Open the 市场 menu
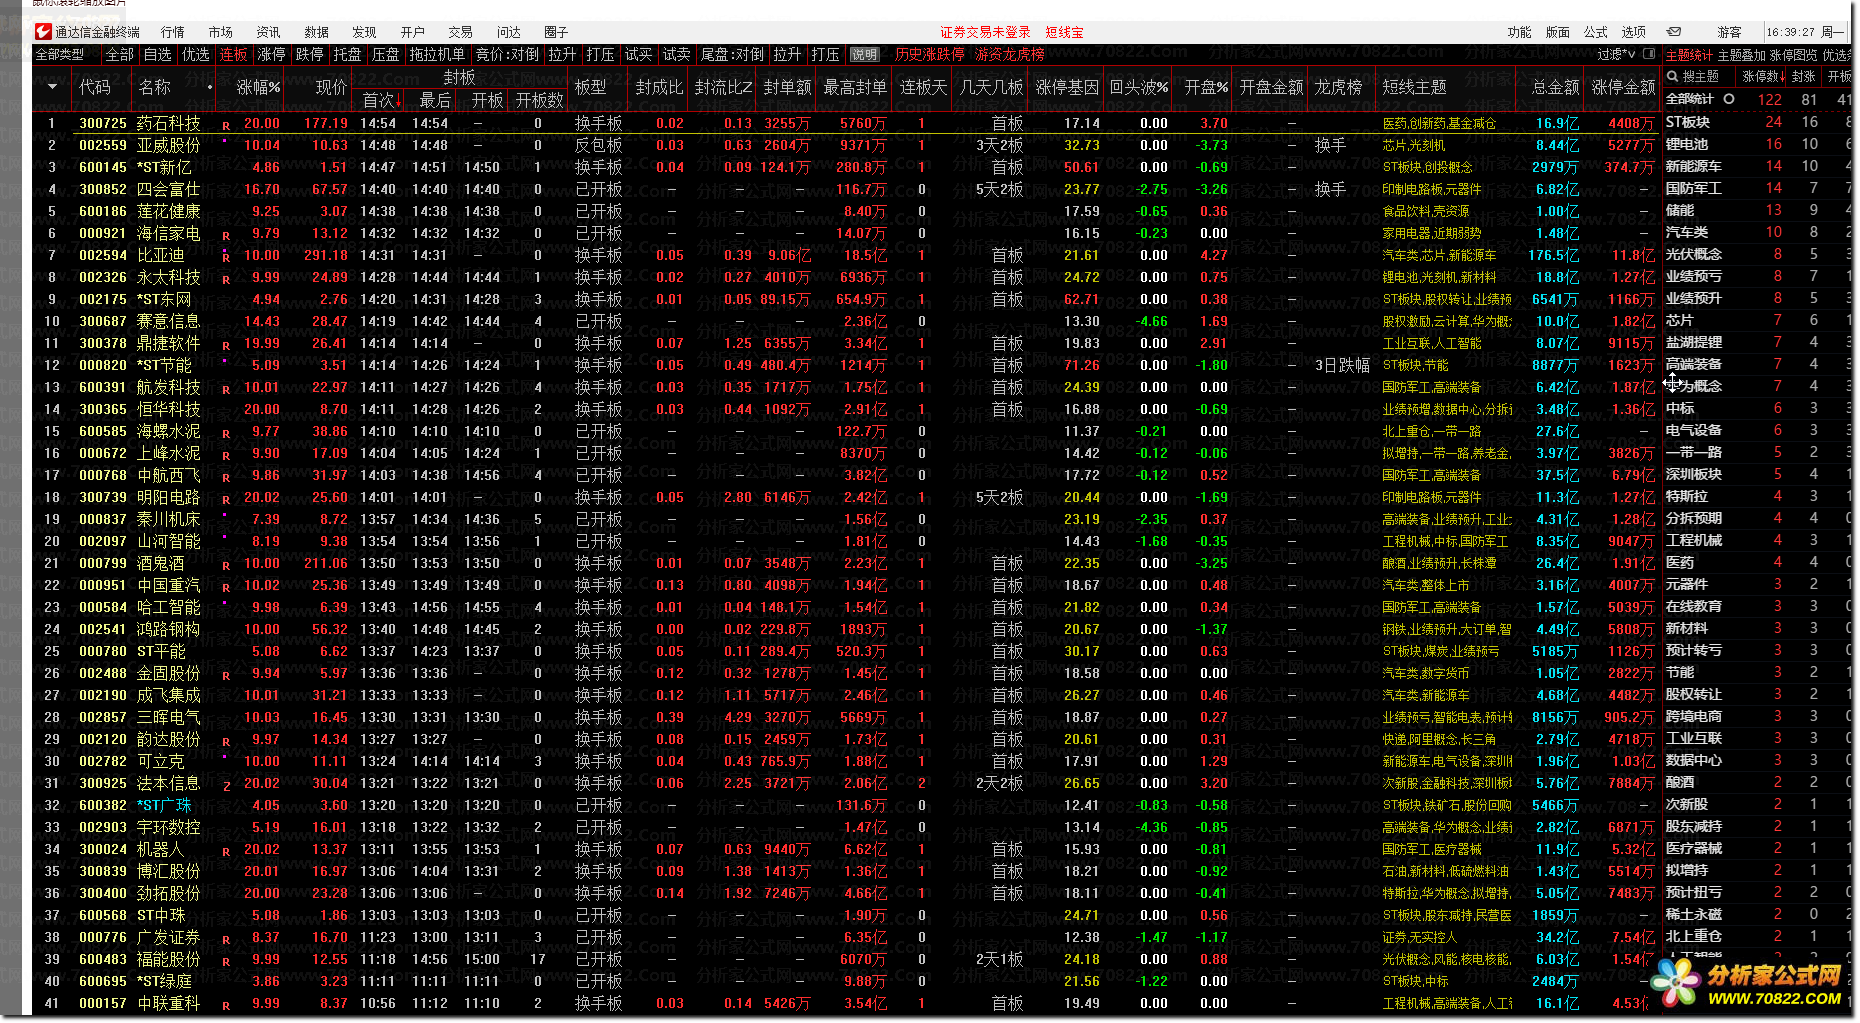Image resolution: width=1860 pixels, height=1023 pixels. click(x=221, y=32)
